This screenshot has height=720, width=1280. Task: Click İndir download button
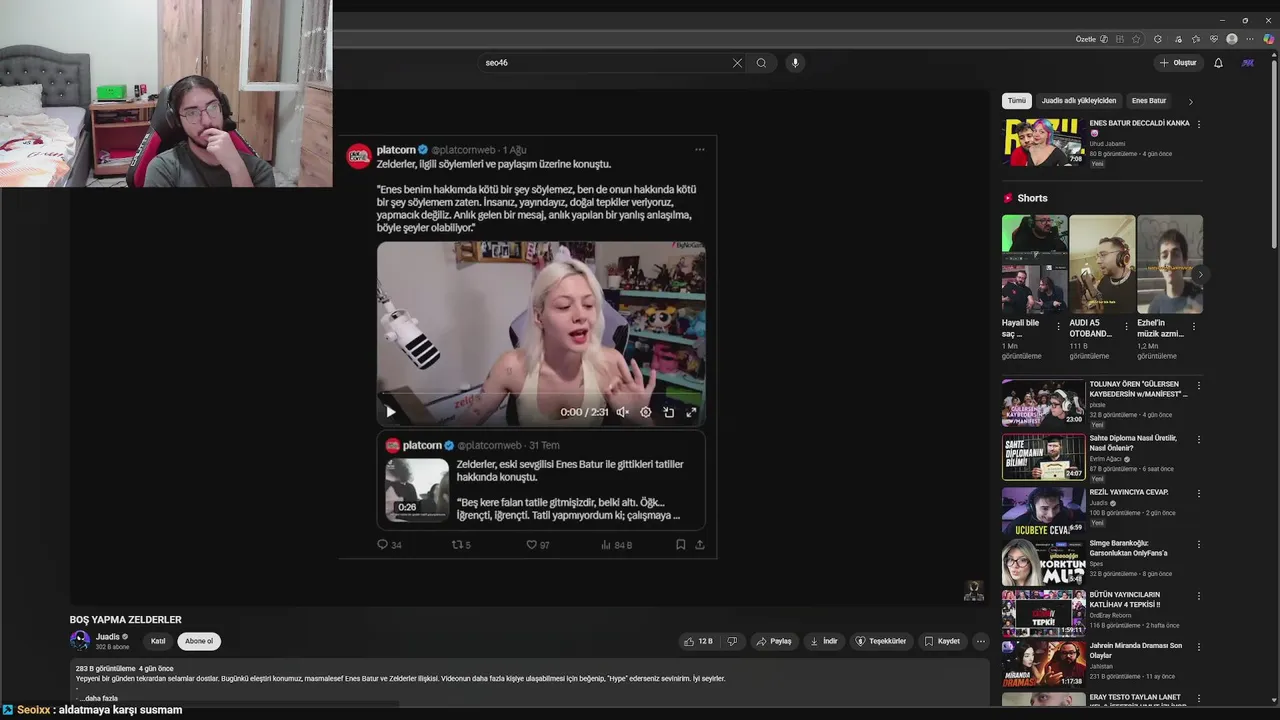click(824, 641)
